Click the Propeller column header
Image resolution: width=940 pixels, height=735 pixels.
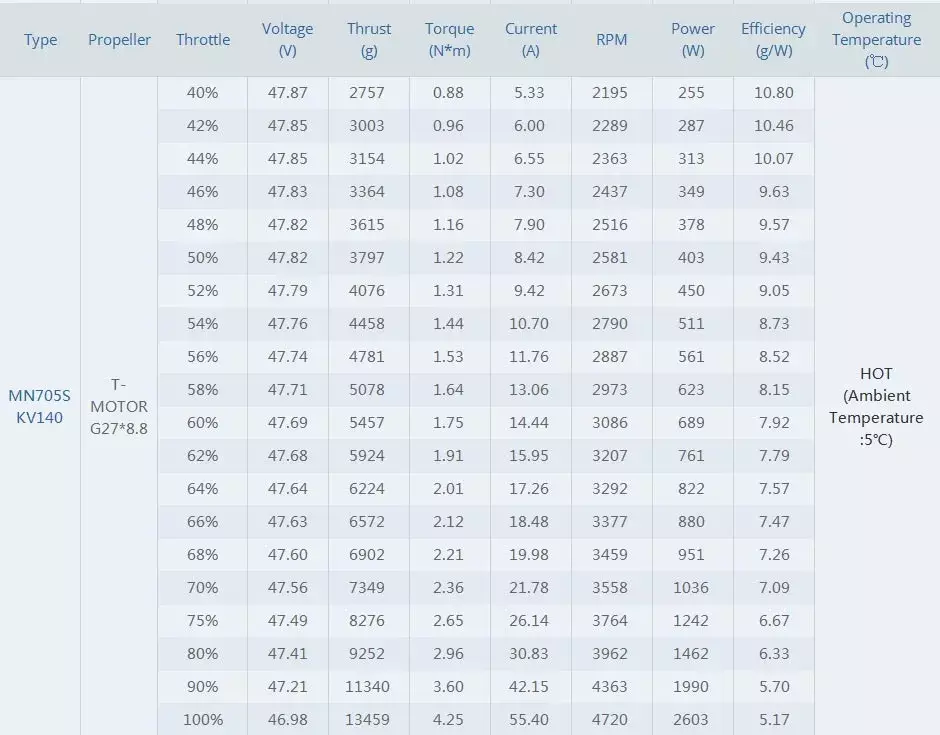[119, 40]
